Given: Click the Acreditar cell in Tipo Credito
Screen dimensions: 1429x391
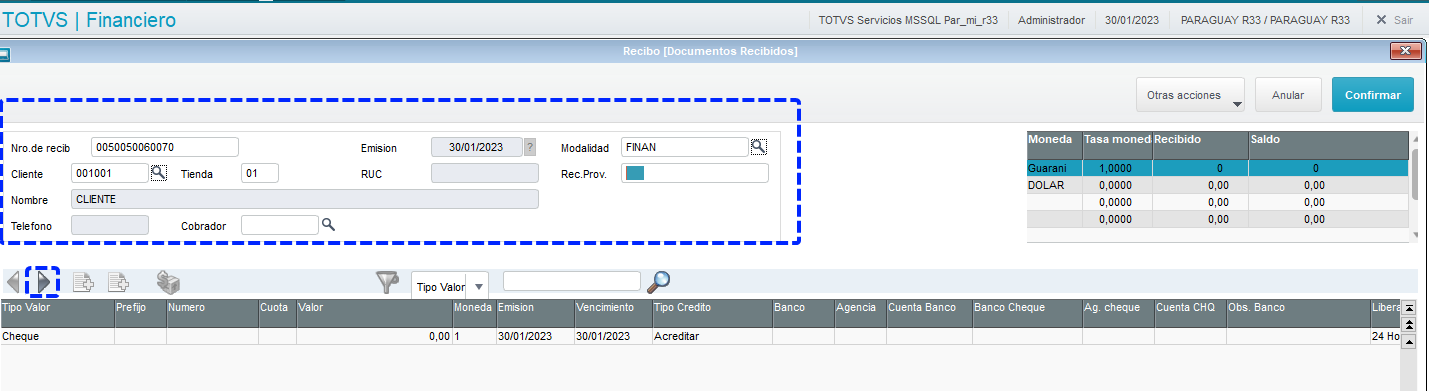Looking at the screenshot, I should [x=711, y=337].
